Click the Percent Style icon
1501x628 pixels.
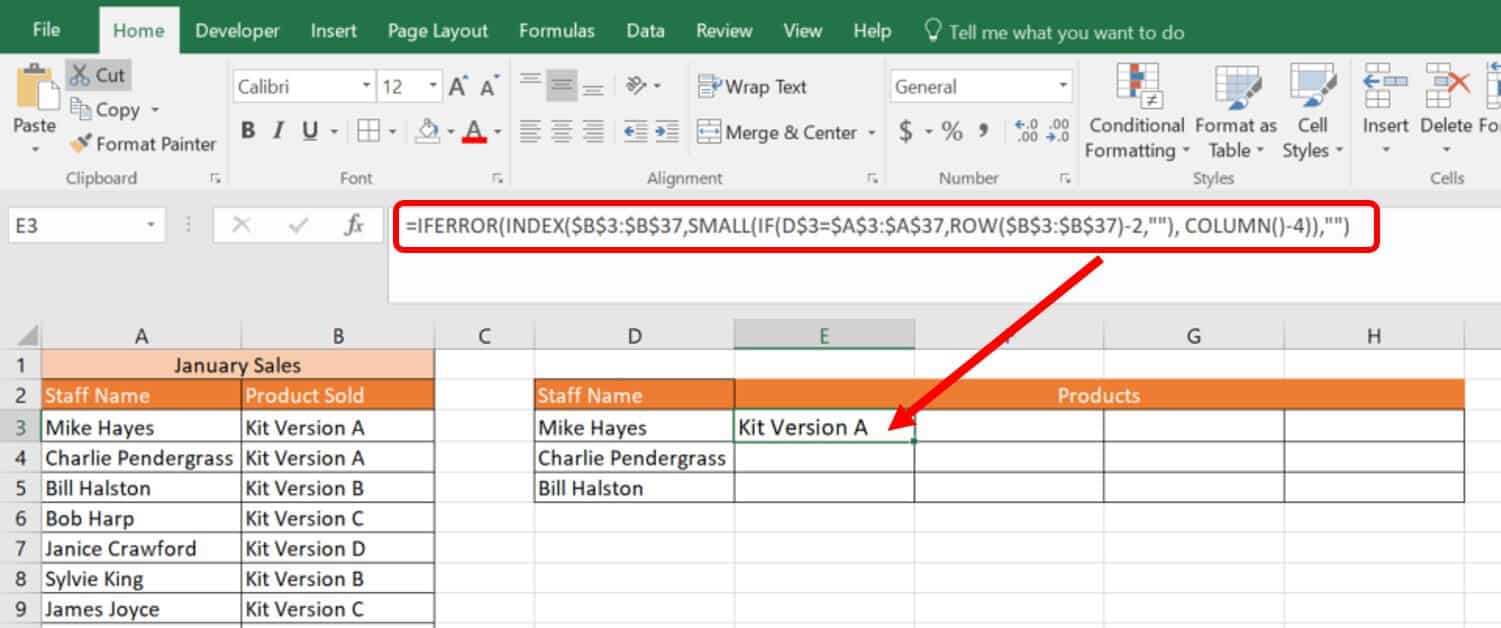951,131
